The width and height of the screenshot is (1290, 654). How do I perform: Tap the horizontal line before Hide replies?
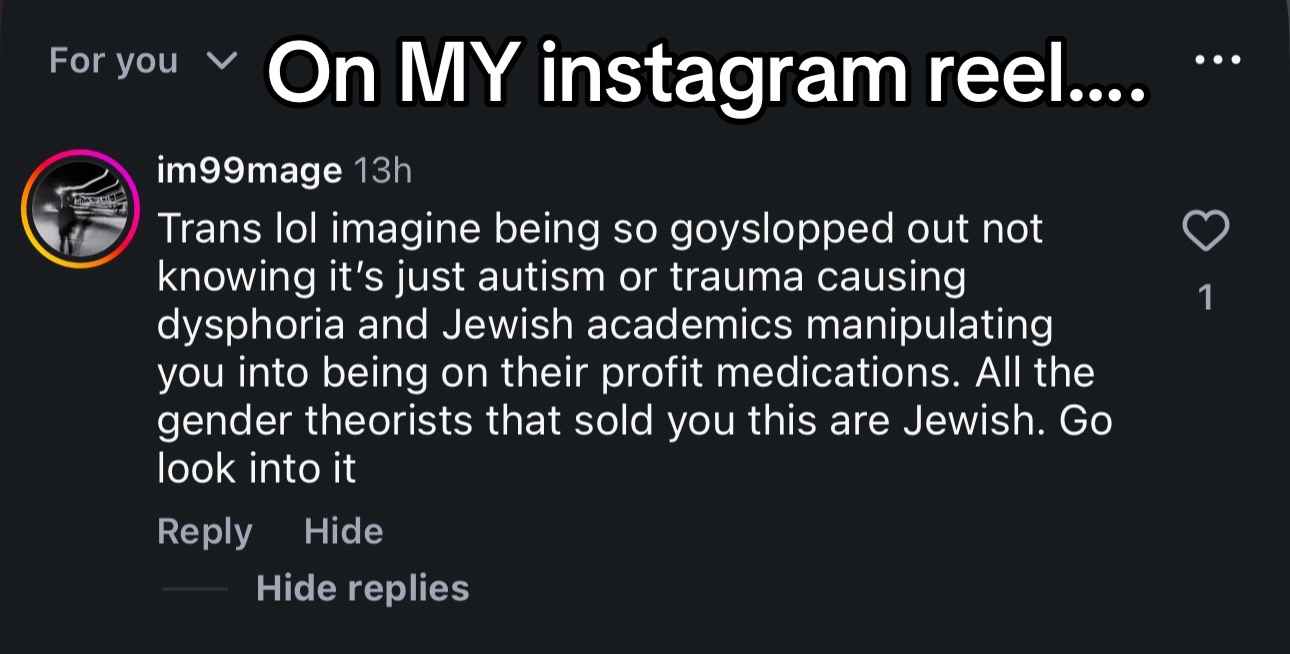click(x=194, y=589)
